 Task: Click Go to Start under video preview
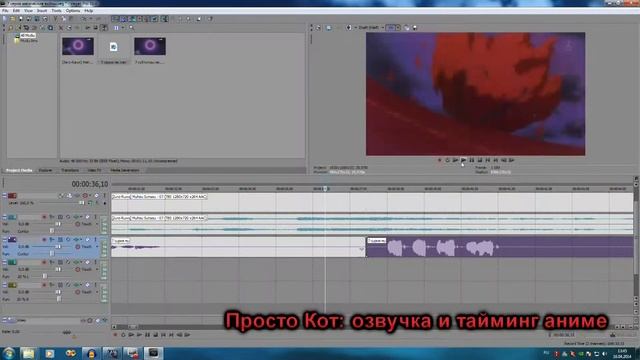tap(488, 160)
